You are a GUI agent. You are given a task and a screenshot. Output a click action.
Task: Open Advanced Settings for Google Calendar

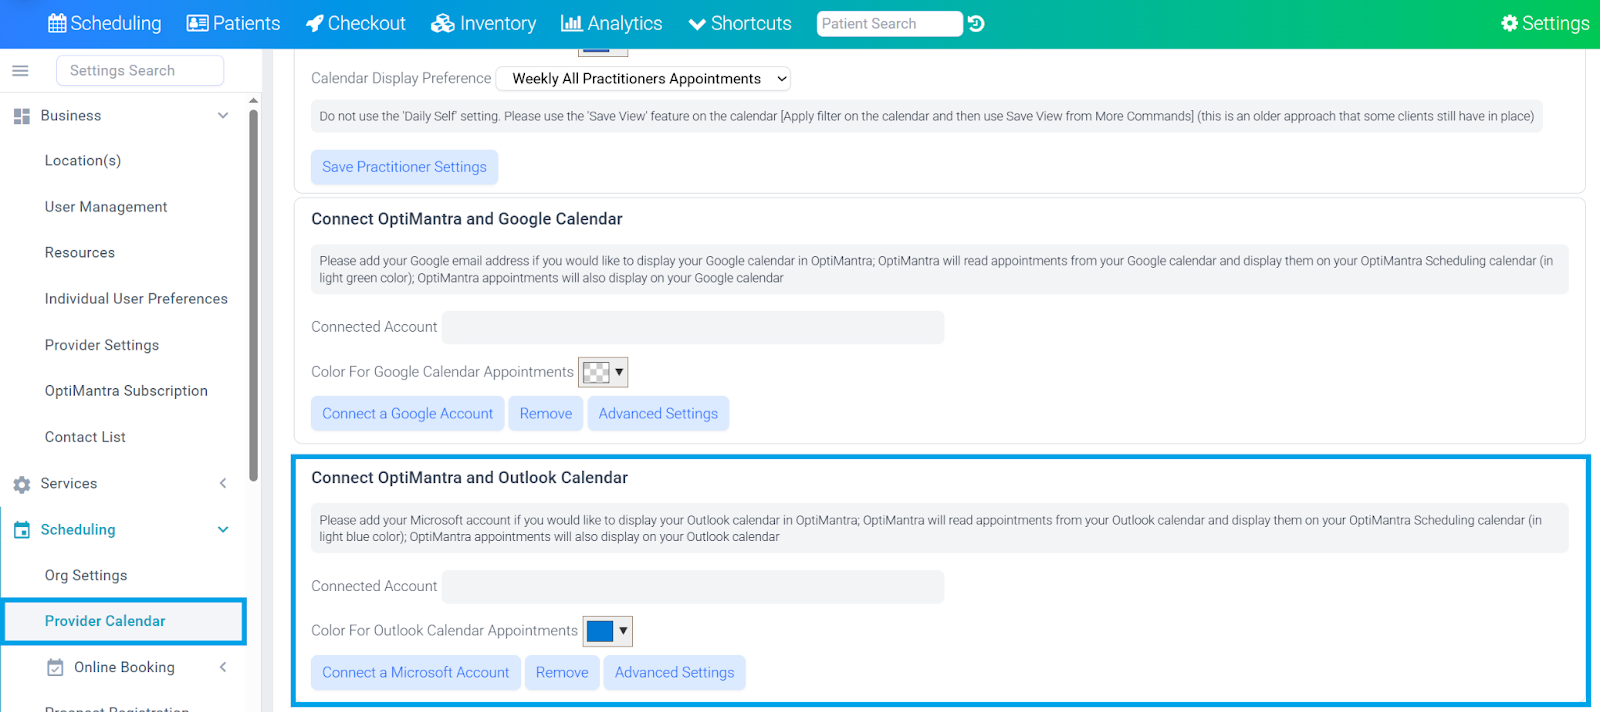[x=658, y=413]
